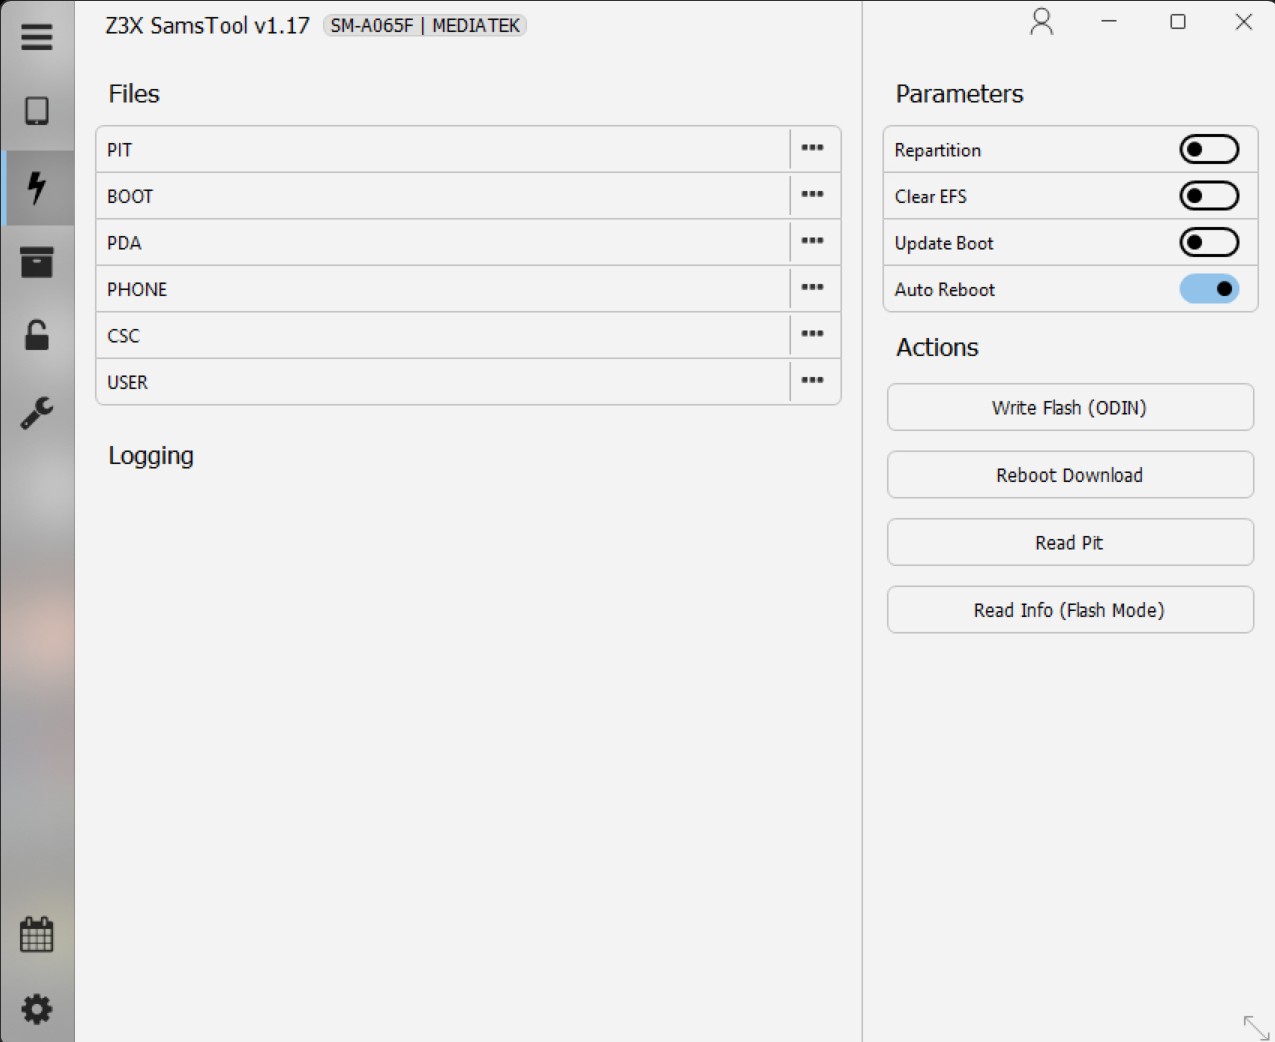Image resolution: width=1275 pixels, height=1042 pixels.
Task: Open the wrench repair tools icon
Action: coord(37,412)
